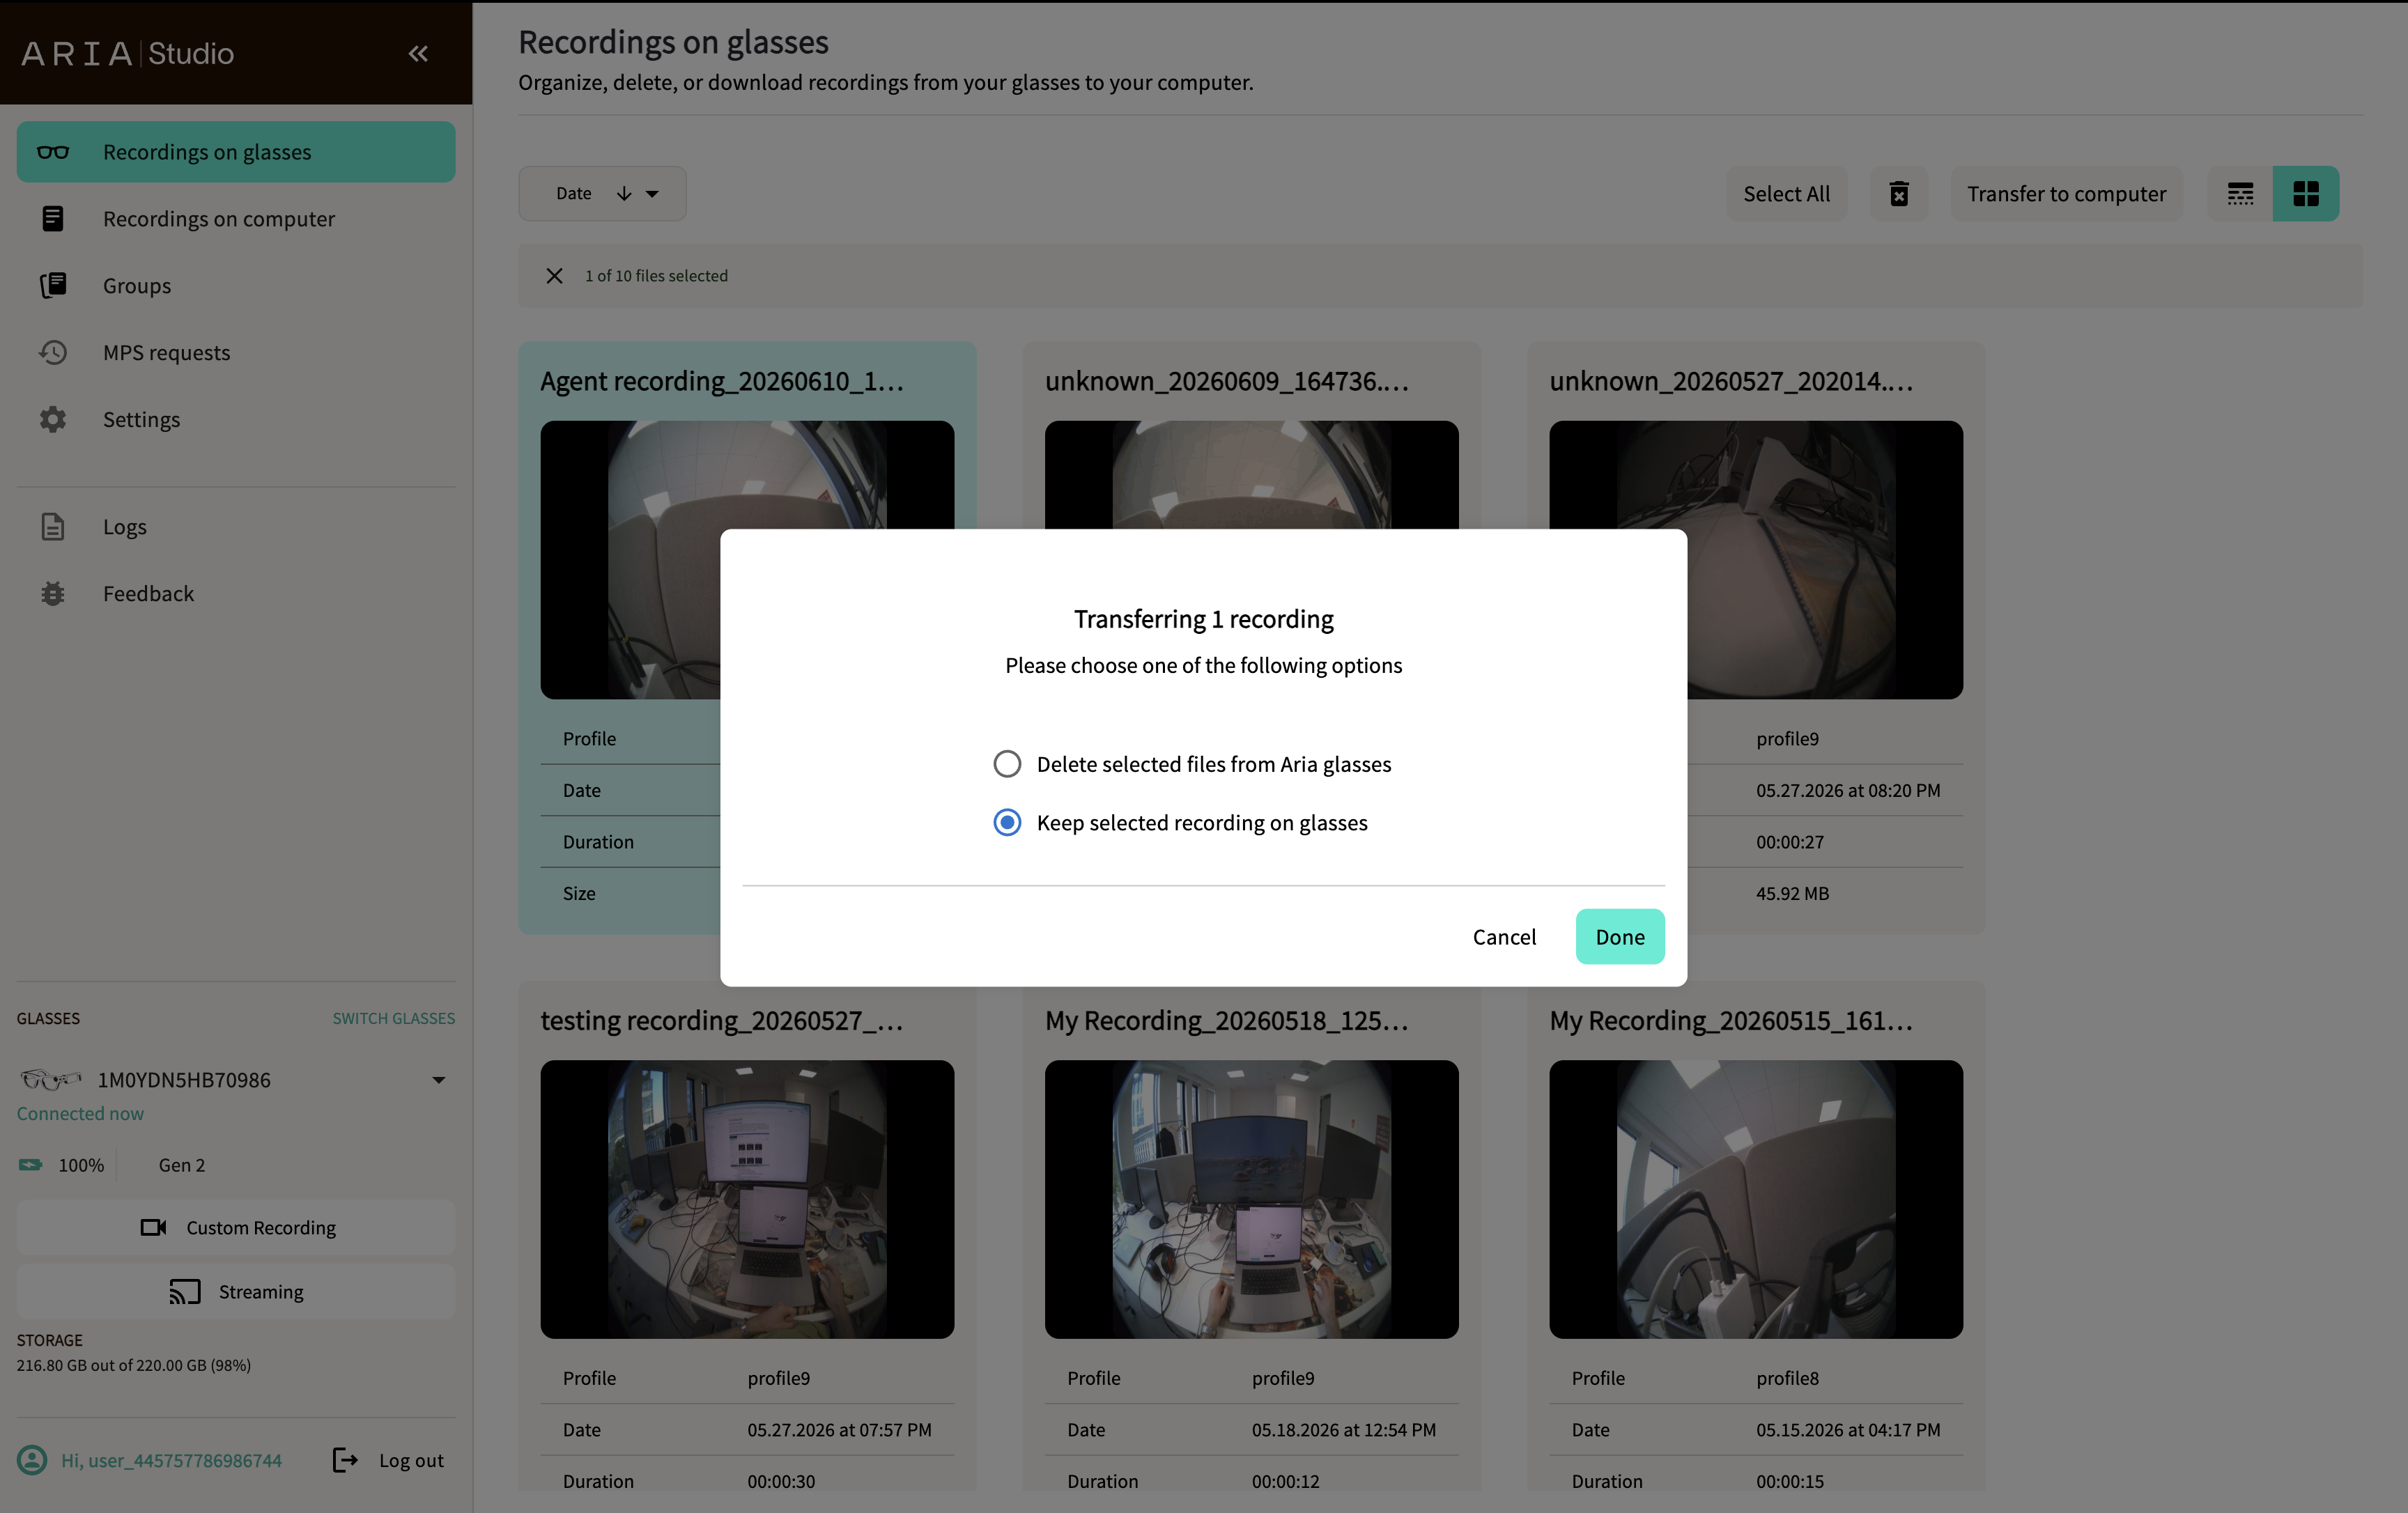Click the ARIA Studio logo
This screenshot has height=1513, width=2408.
click(x=127, y=53)
